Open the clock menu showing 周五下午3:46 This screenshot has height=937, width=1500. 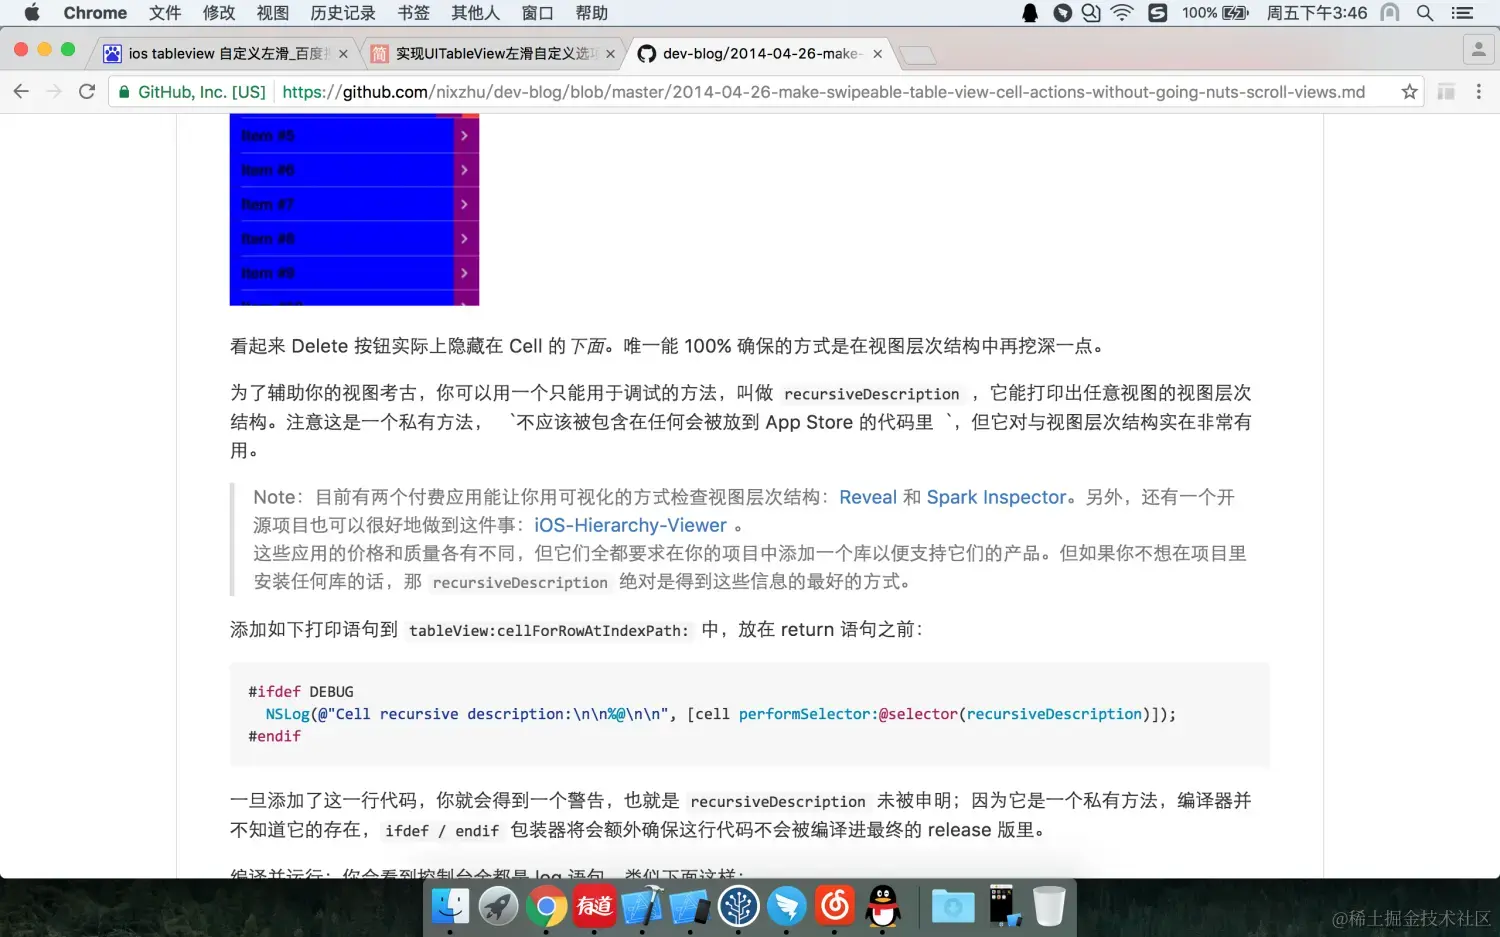tap(1317, 13)
